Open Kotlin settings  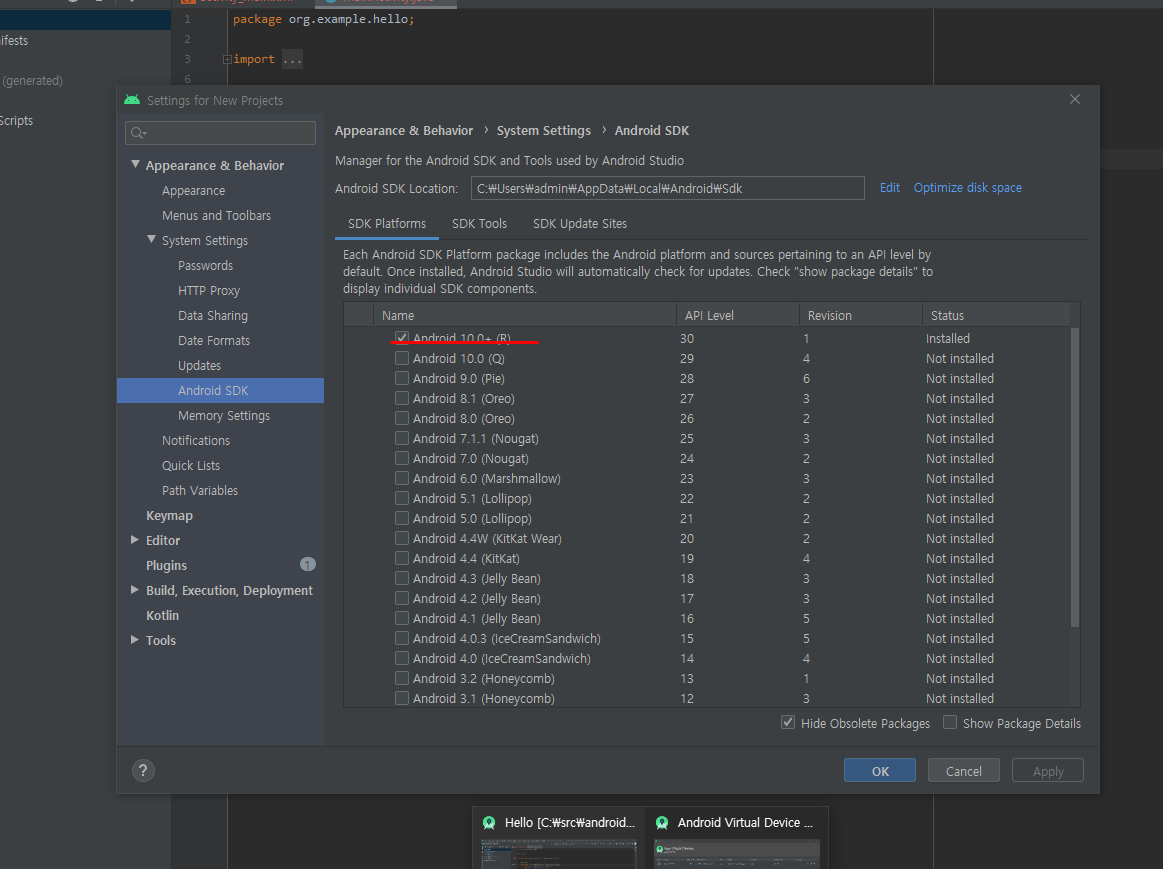[162, 615]
